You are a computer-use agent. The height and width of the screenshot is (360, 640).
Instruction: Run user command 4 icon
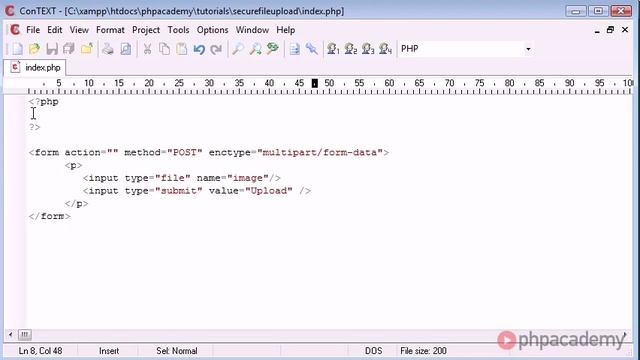(x=385, y=49)
